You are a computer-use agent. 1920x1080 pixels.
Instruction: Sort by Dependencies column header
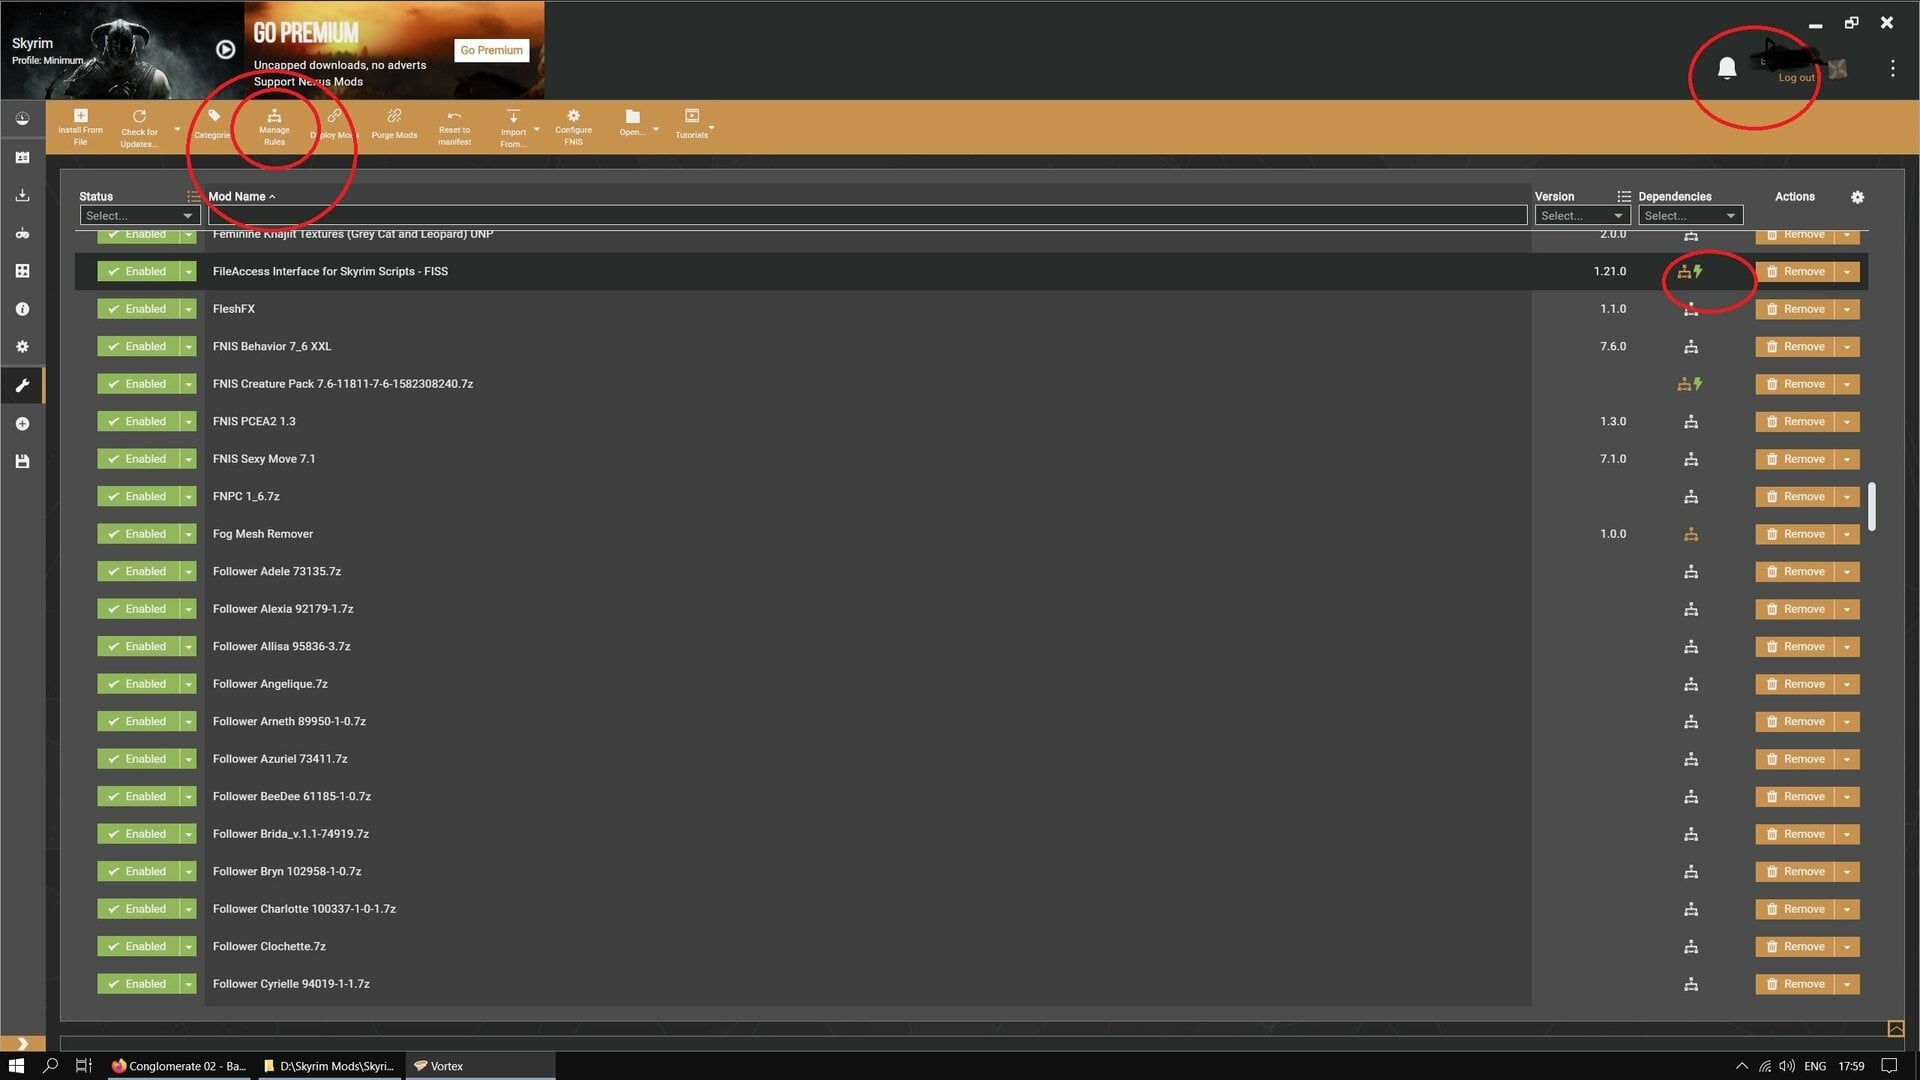point(1675,196)
